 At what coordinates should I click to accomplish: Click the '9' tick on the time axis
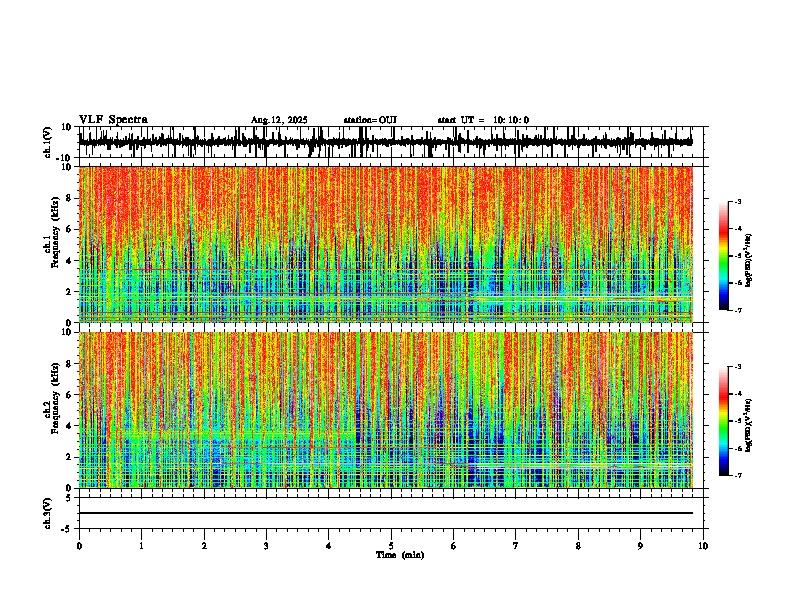click(640, 546)
